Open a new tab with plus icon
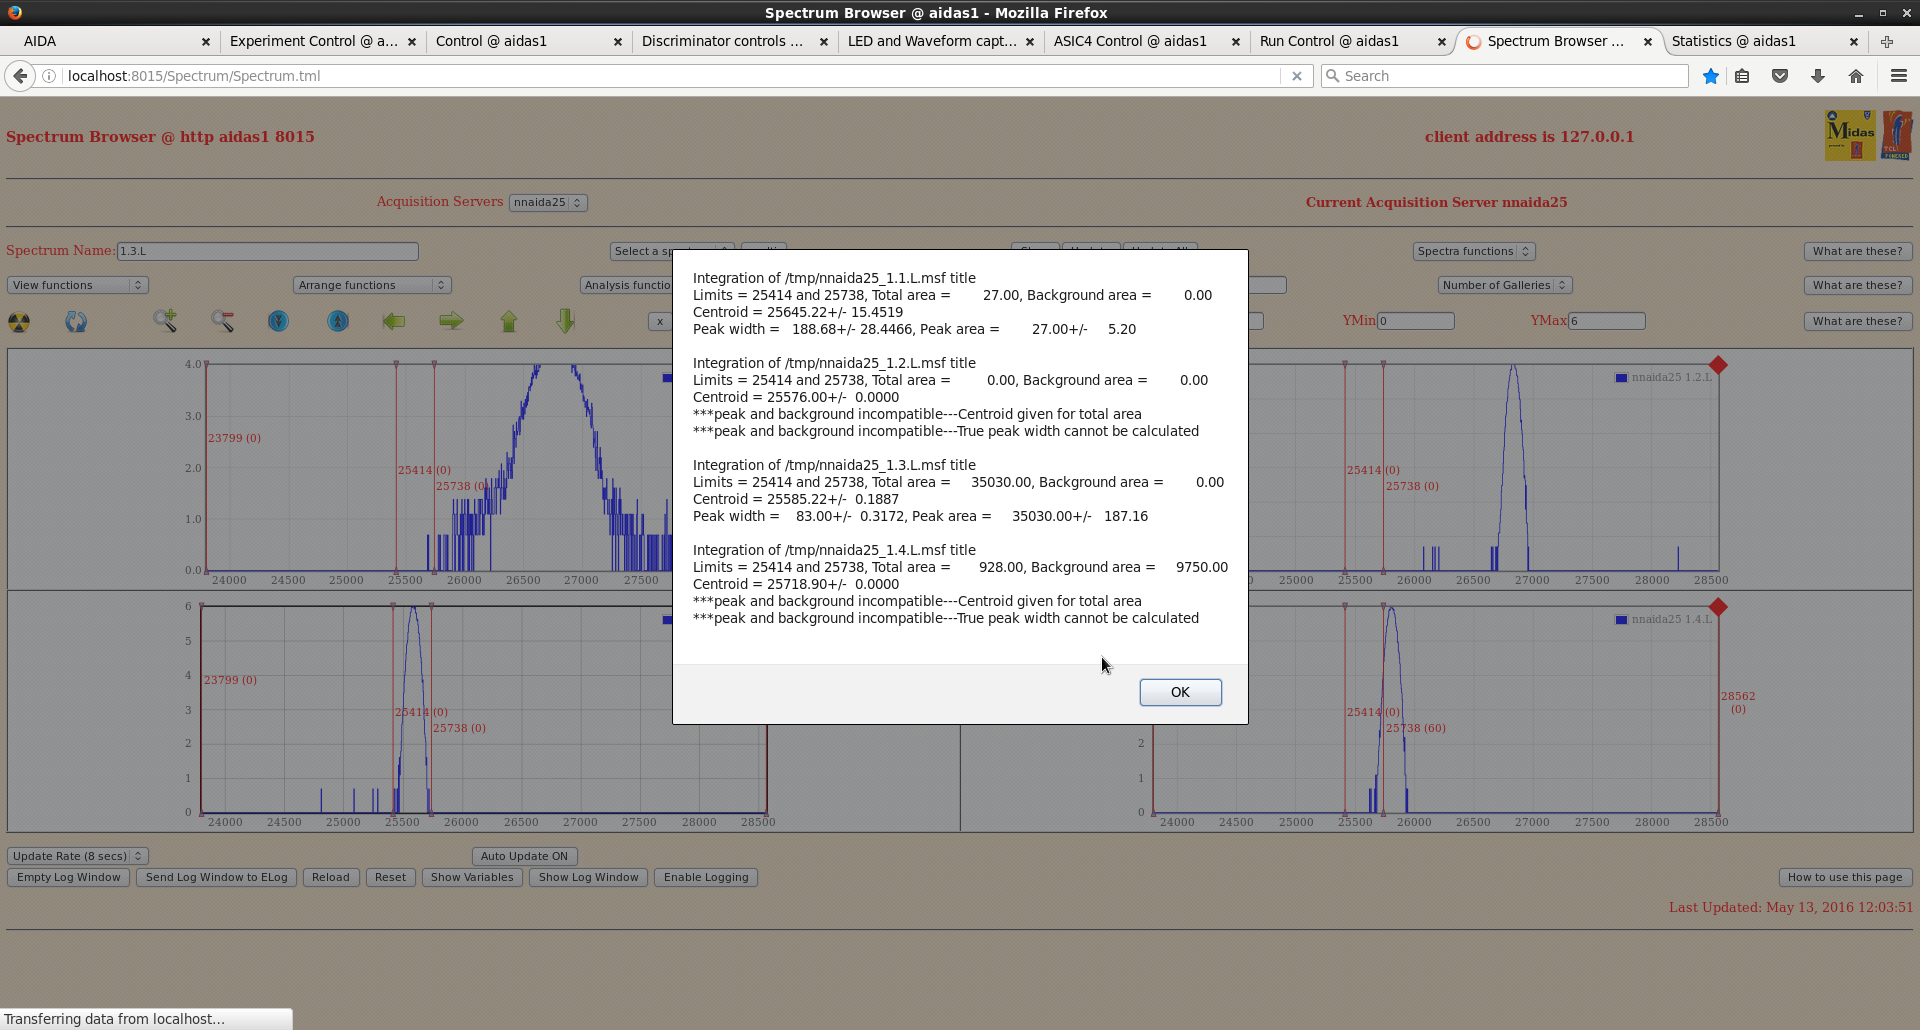This screenshot has height=1030, width=1920. click(x=1887, y=41)
